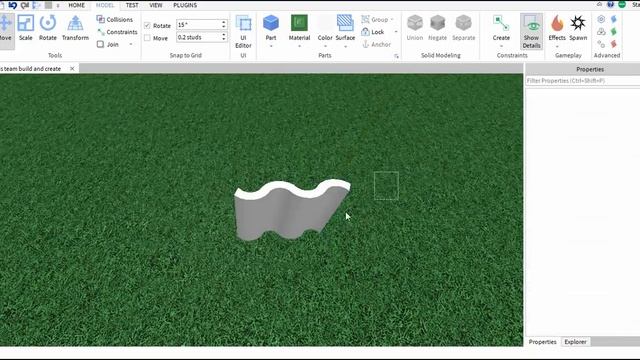The width and height of the screenshot is (640, 360).
Task: Click the green script icon in Advanced
Action: point(614,31)
